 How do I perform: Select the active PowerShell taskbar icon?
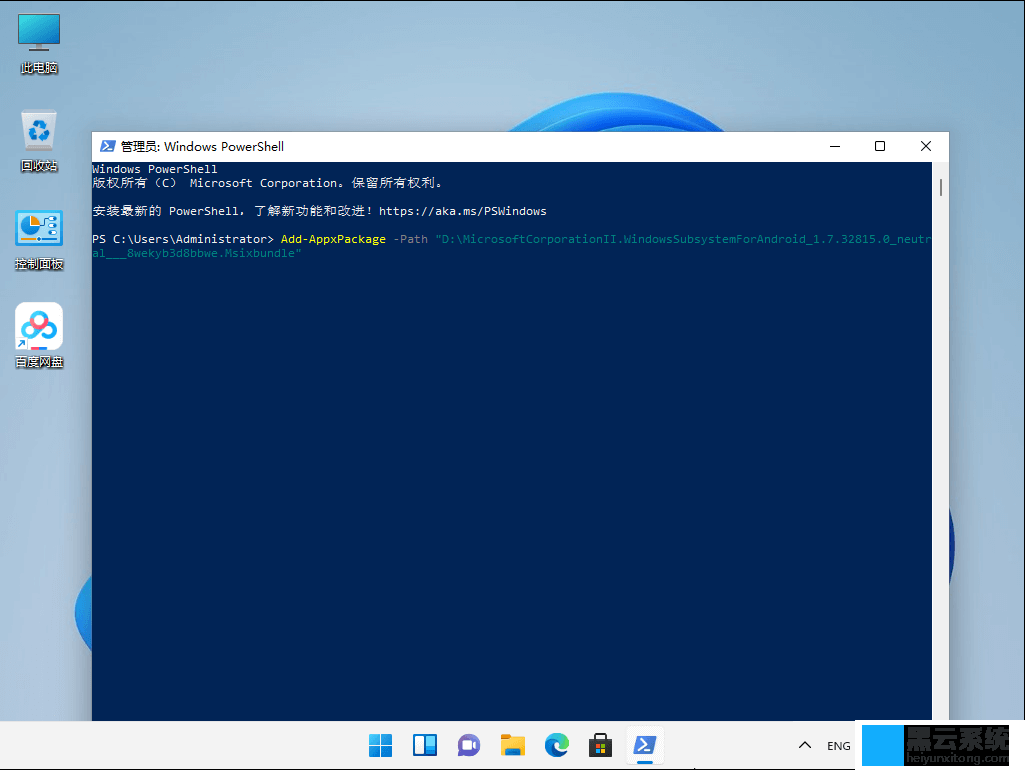(x=644, y=745)
